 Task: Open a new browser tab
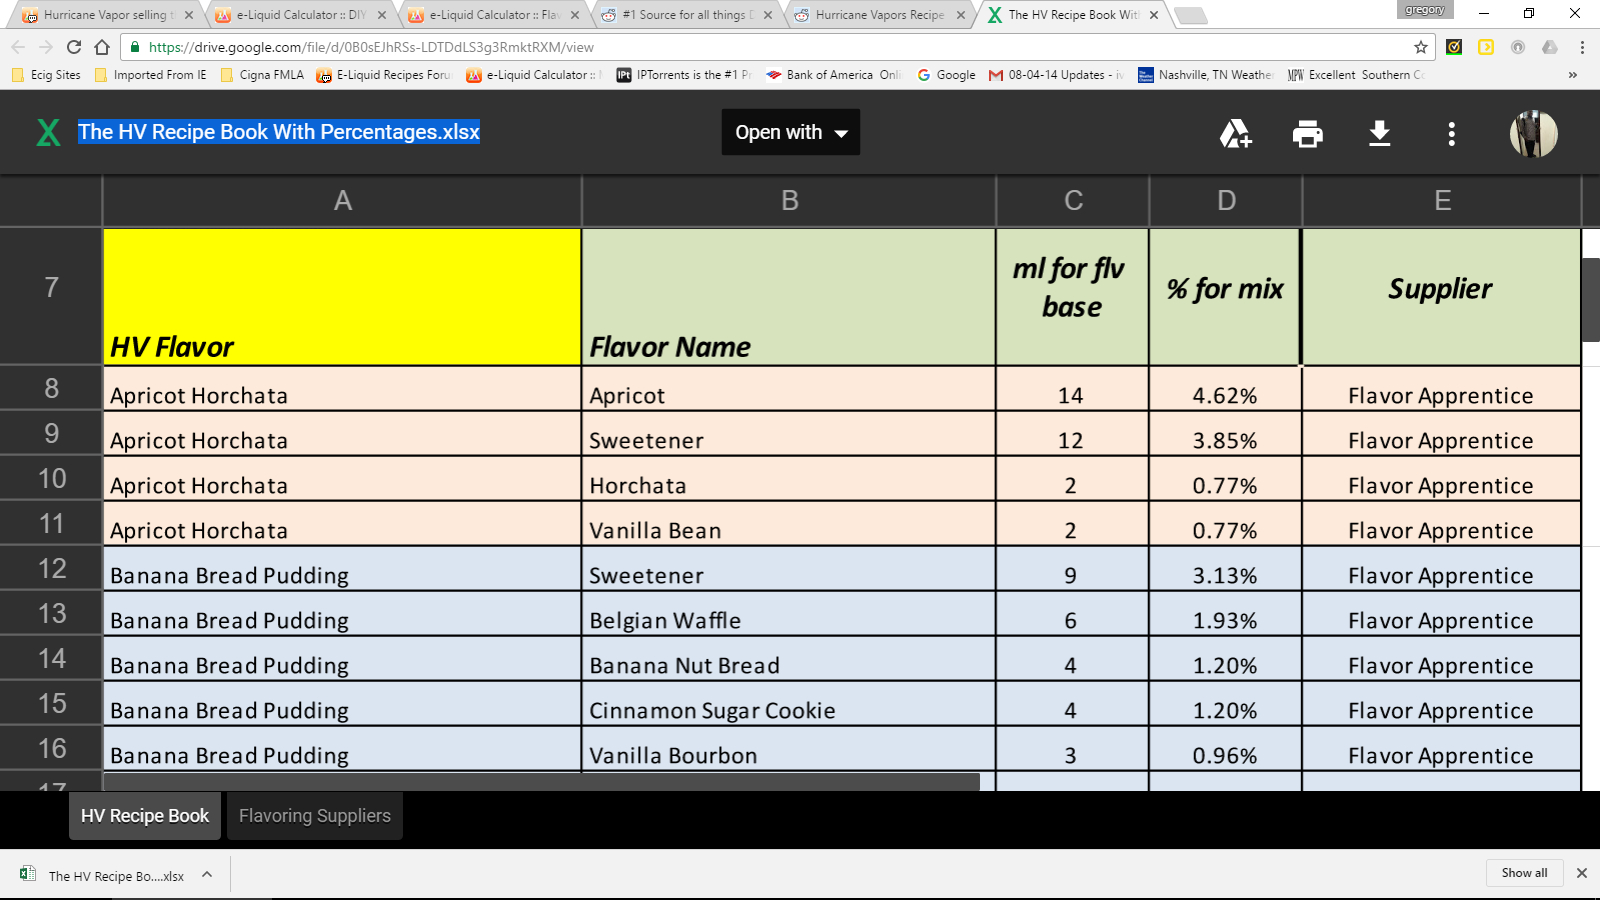click(1190, 15)
